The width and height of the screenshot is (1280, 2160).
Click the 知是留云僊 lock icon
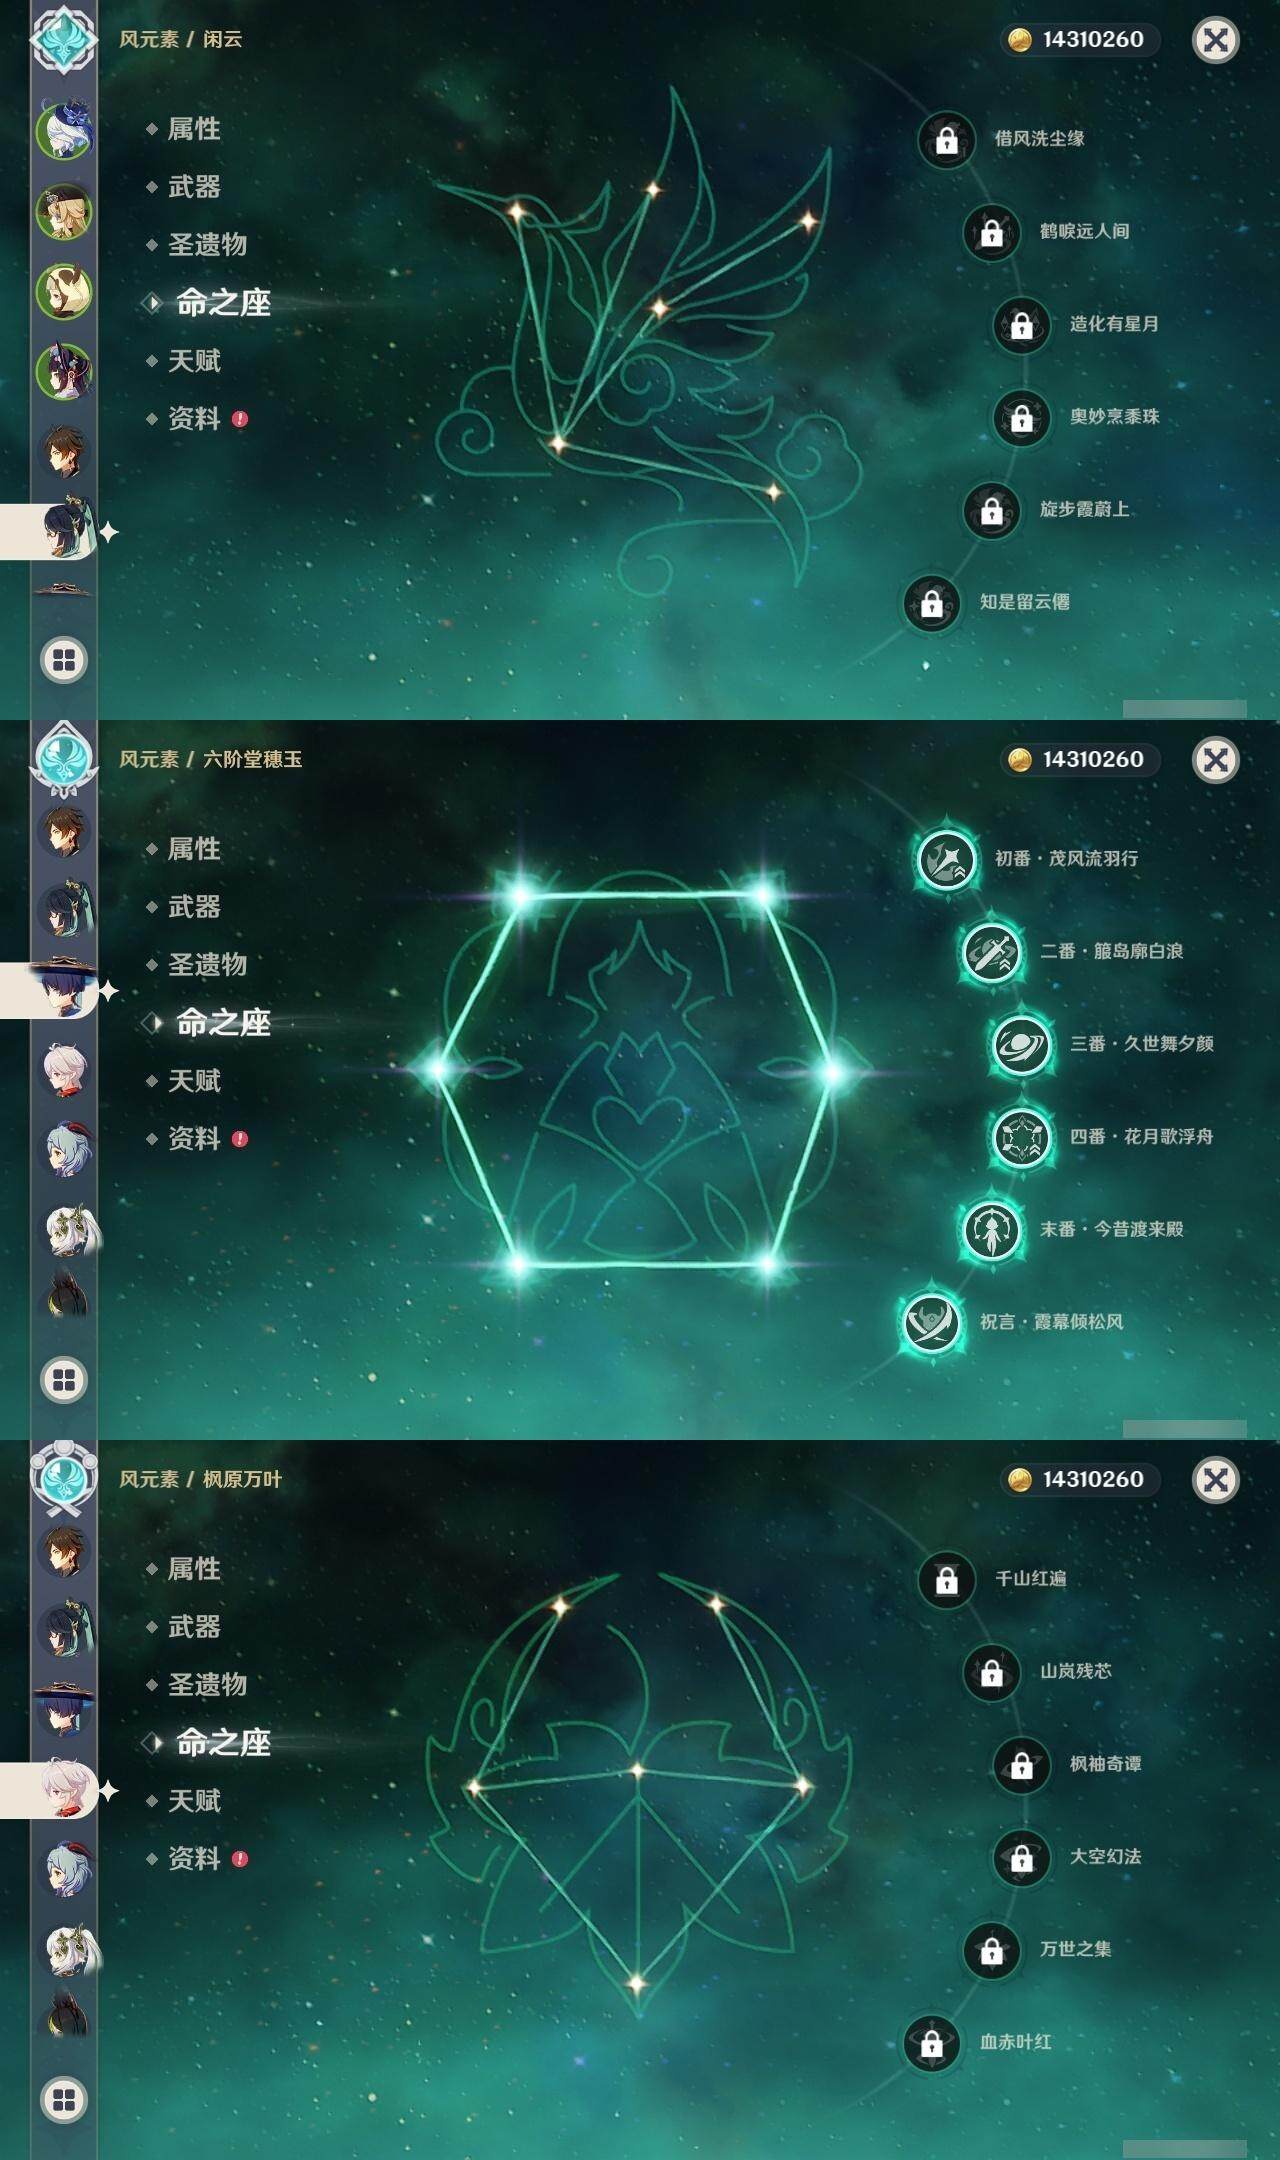[931, 603]
